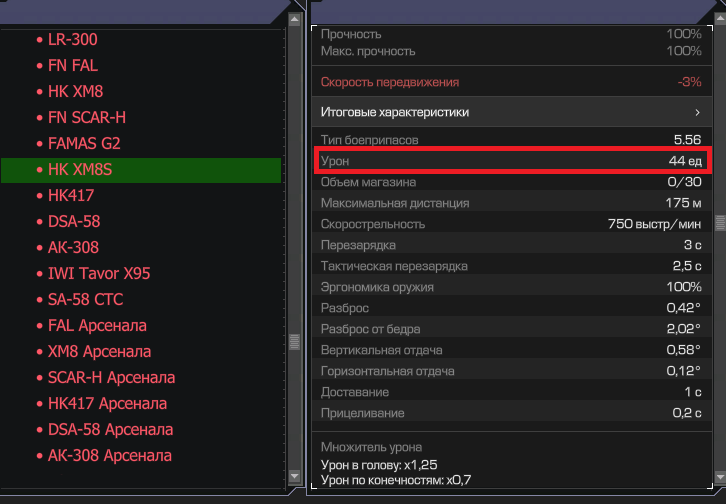Click the Скорострельность row
Viewport: 726px width, 504px height.
click(512, 224)
